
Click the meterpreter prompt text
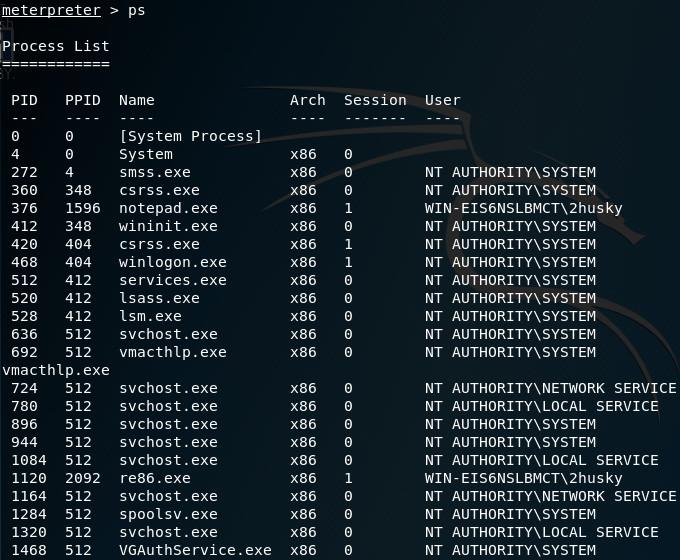point(51,10)
